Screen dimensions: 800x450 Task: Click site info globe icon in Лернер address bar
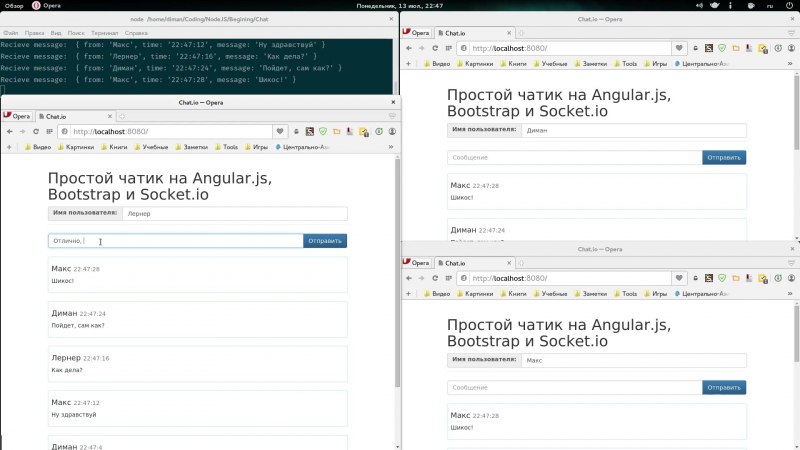(65, 132)
